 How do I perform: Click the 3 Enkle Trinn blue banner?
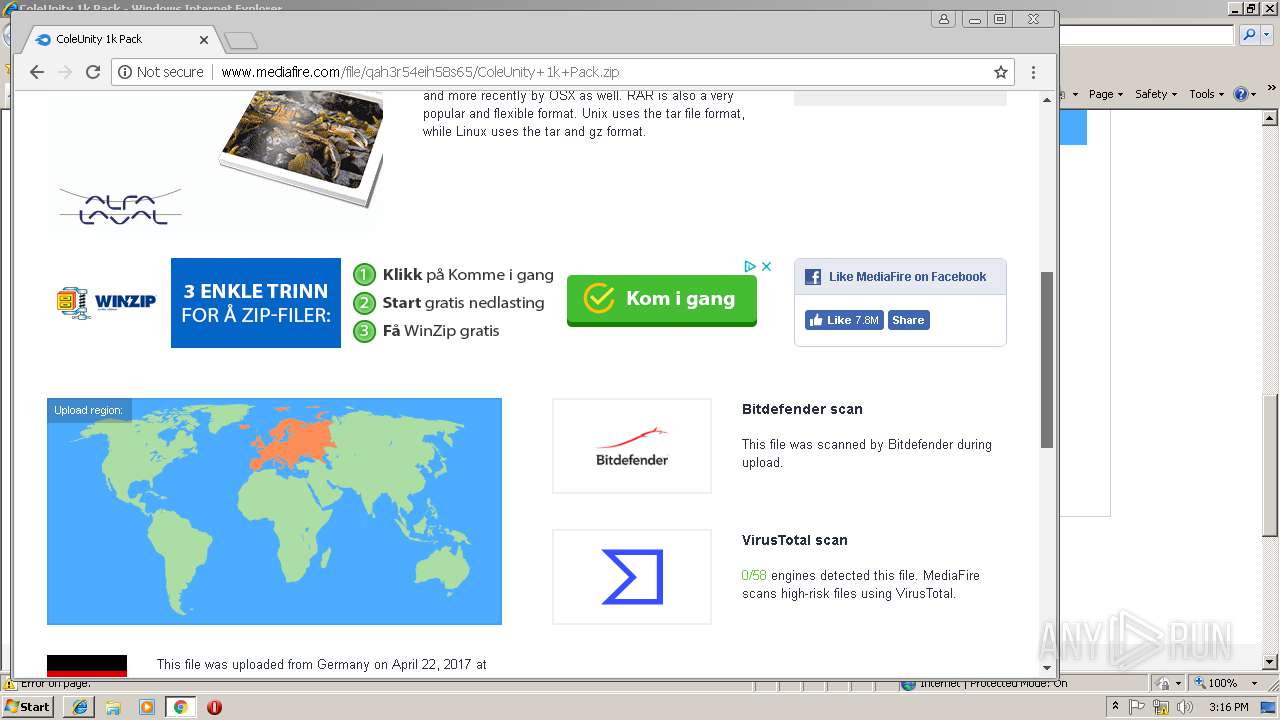click(x=256, y=303)
